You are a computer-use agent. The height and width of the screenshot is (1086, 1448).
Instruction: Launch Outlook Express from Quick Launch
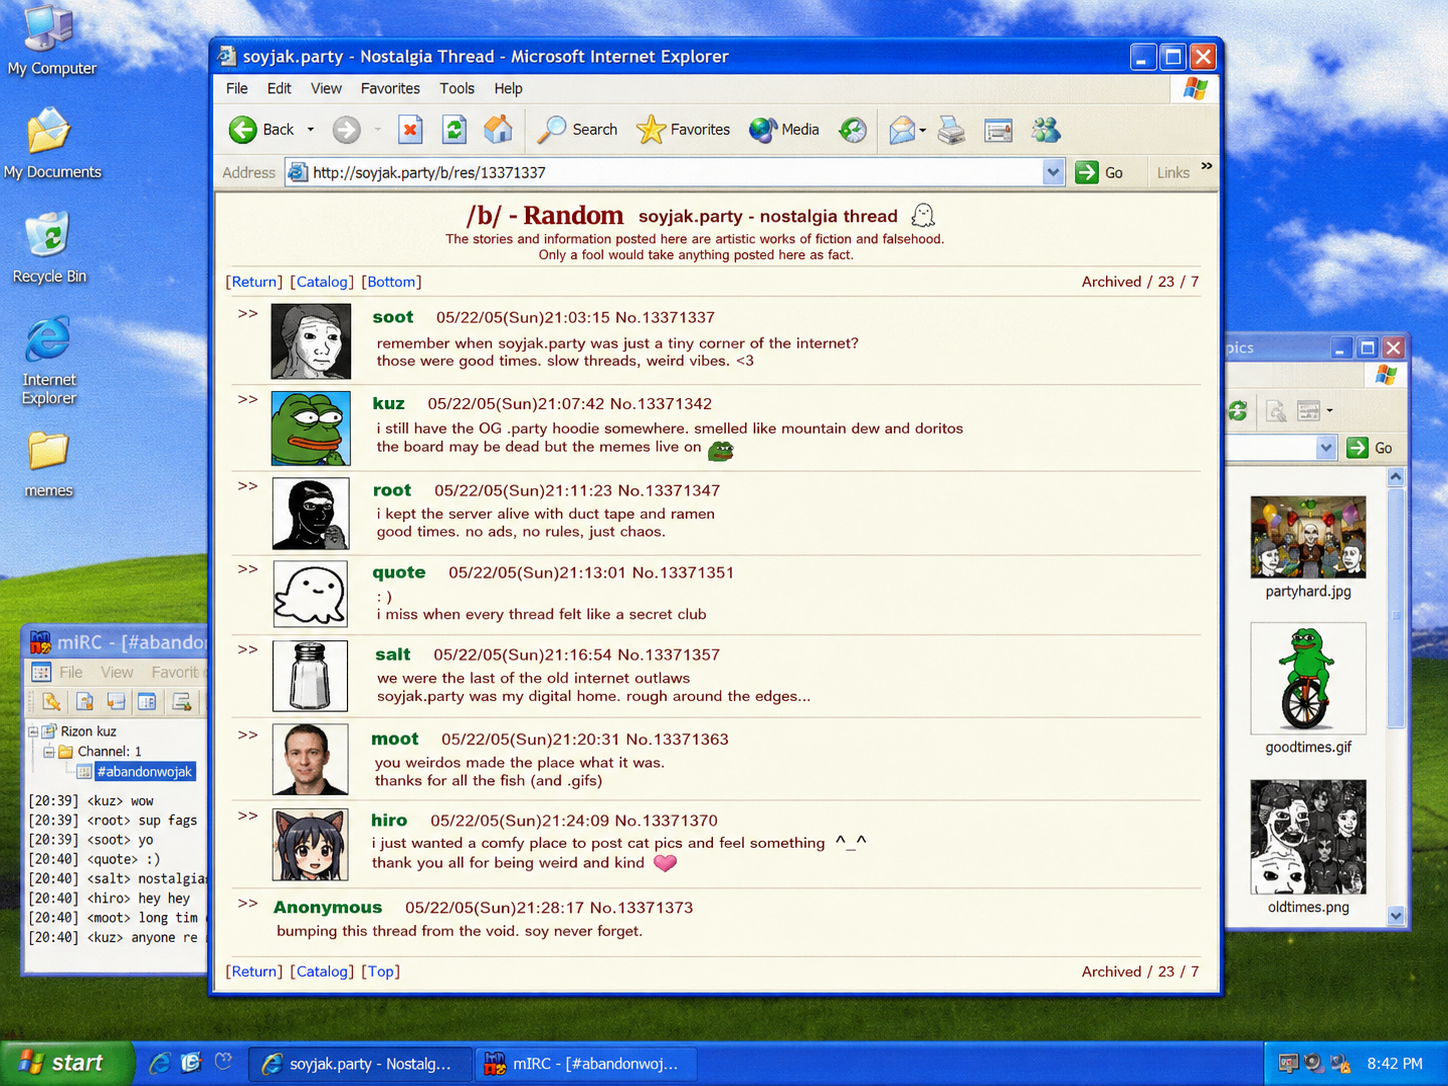[x=191, y=1063]
